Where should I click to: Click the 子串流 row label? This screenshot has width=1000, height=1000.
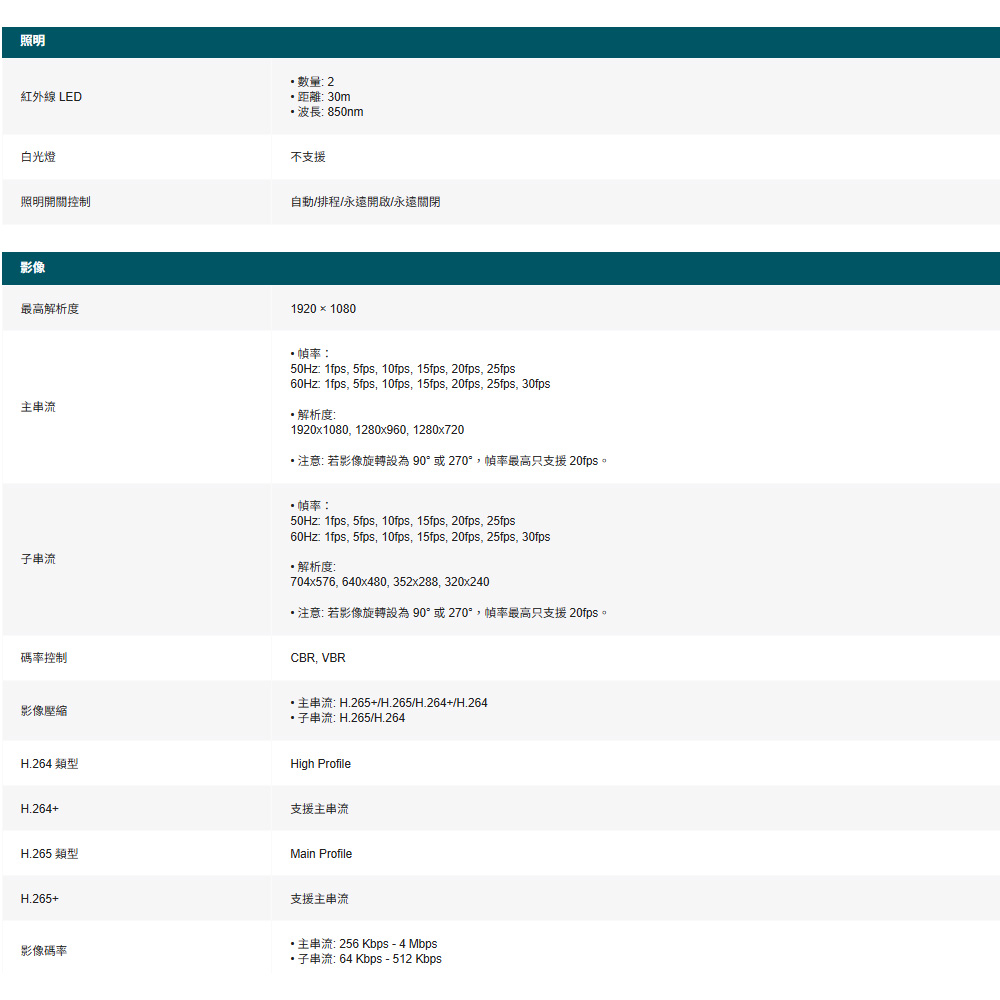tap(38, 559)
